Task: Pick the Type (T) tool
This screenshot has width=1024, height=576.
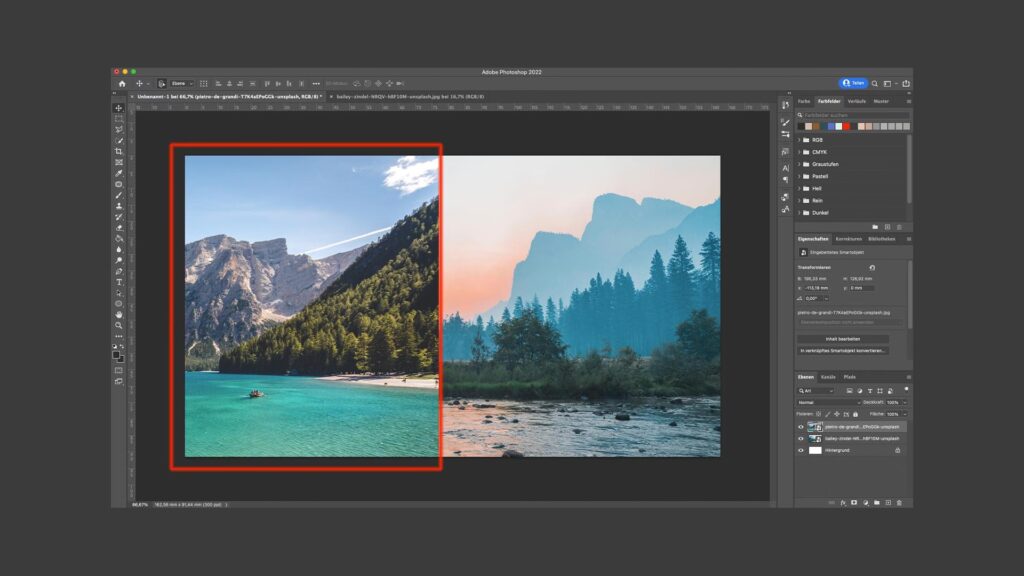Action: [x=119, y=282]
